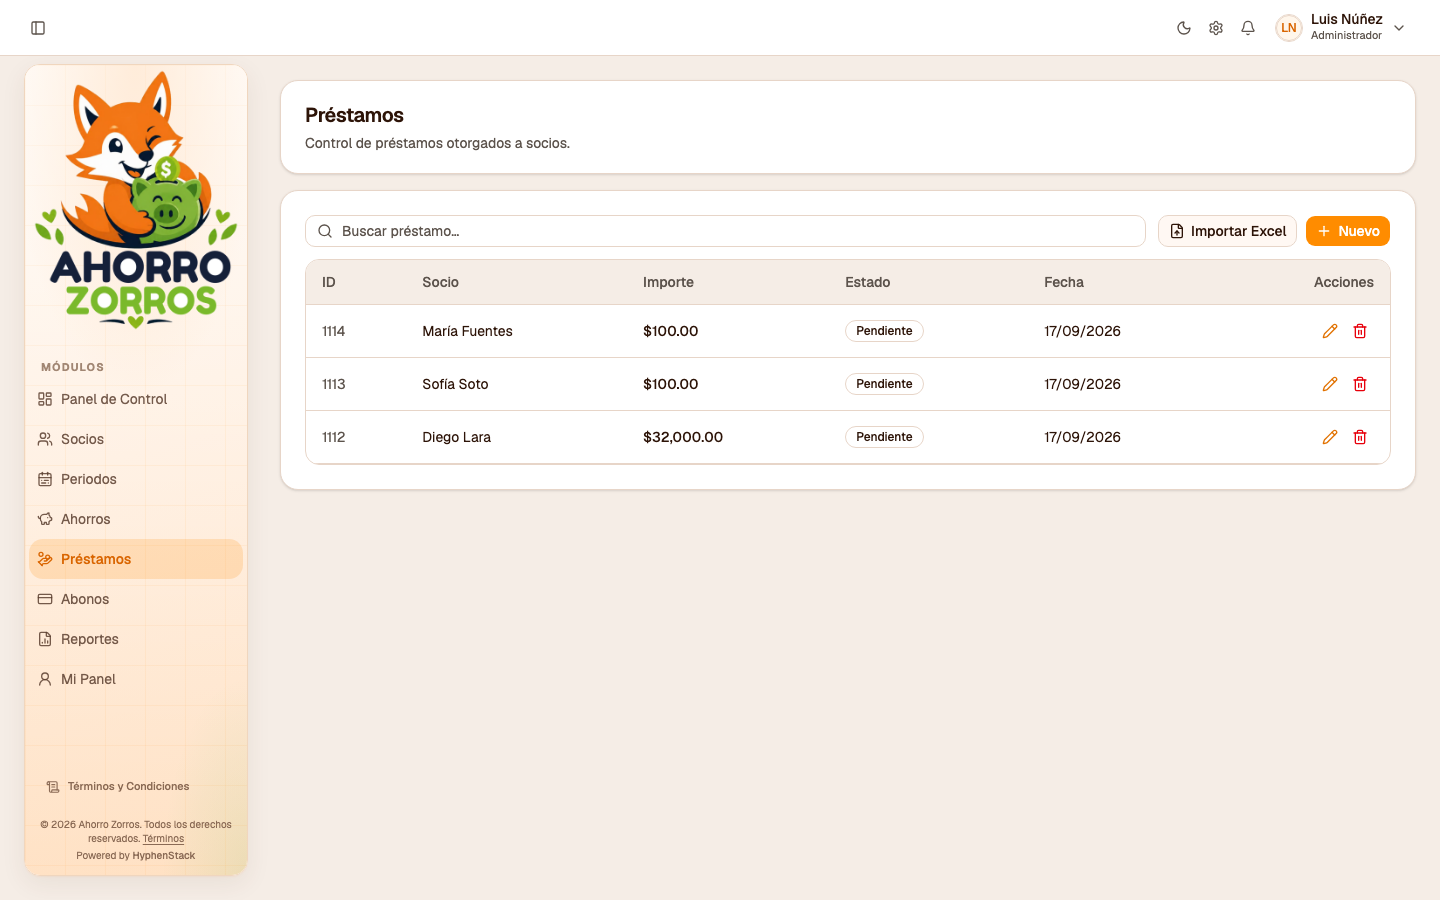The image size is (1440, 900).
Task: Edit loan 1112 for Diego Lara
Action: [1330, 437]
